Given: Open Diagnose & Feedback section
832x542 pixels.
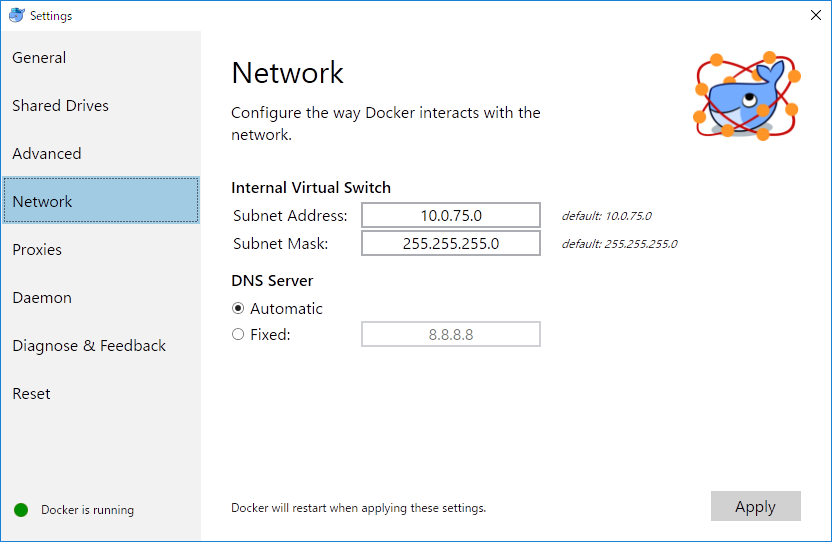Looking at the screenshot, I should click(101, 346).
